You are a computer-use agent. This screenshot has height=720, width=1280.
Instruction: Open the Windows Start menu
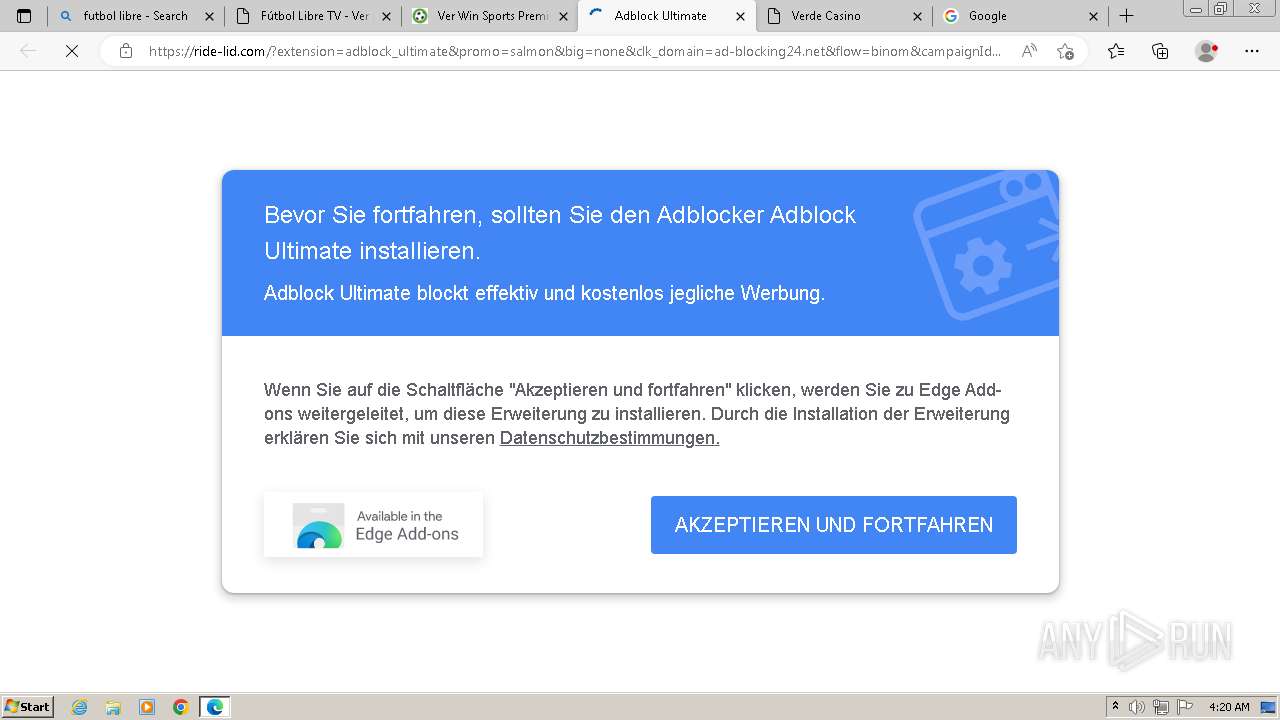click(28, 706)
